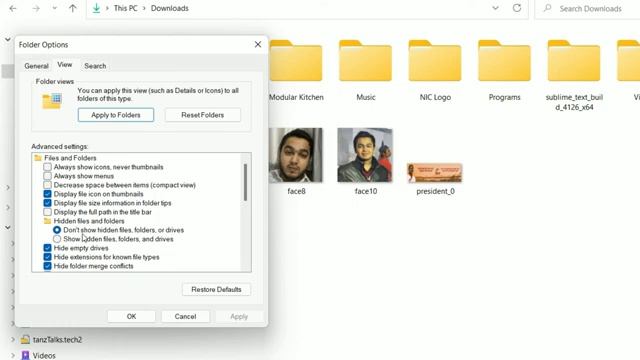640x360 pixels.
Task: Refresh the Downloads folder
Action: (517, 8)
